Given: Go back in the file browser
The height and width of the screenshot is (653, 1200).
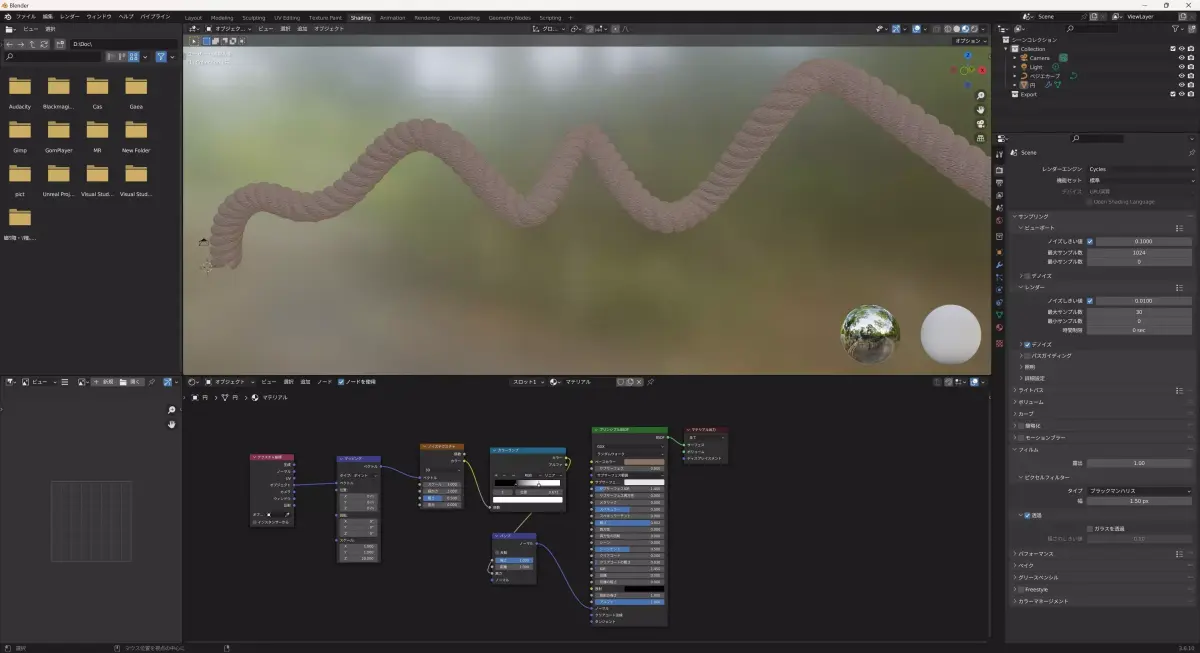Looking at the screenshot, I should tap(10, 44).
